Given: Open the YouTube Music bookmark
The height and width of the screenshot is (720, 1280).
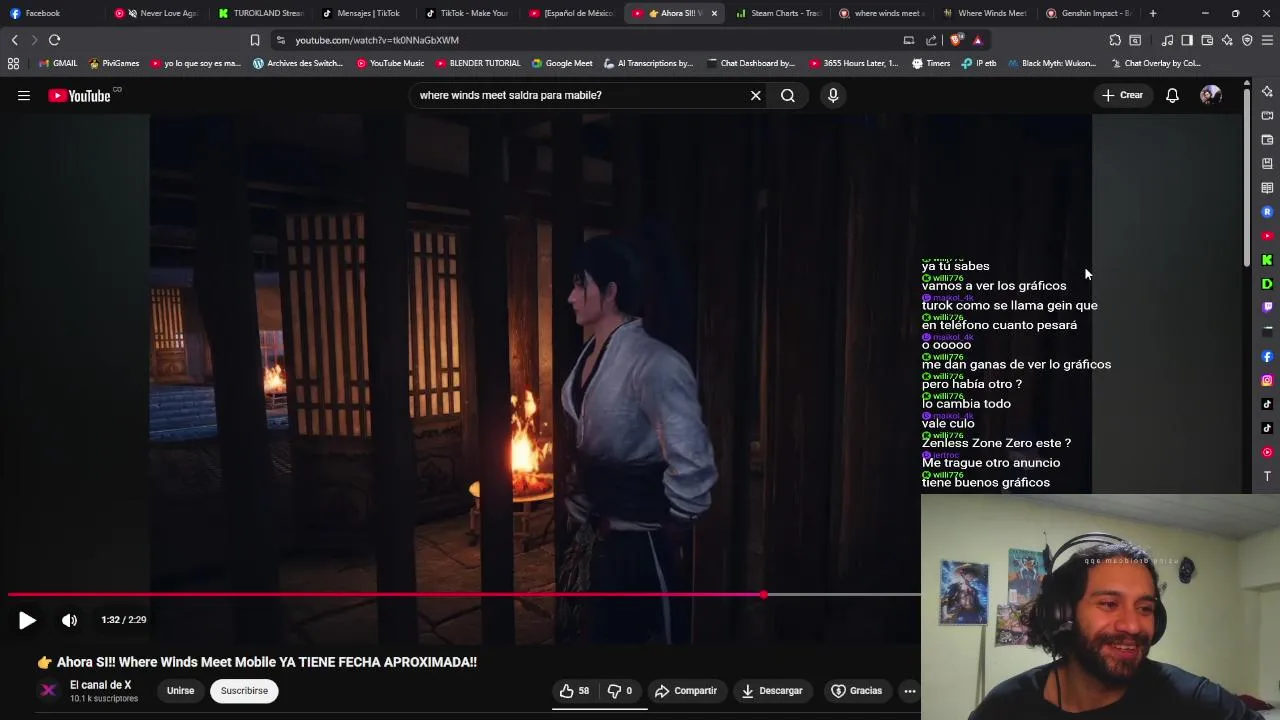Looking at the screenshot, I should (390, 63).
